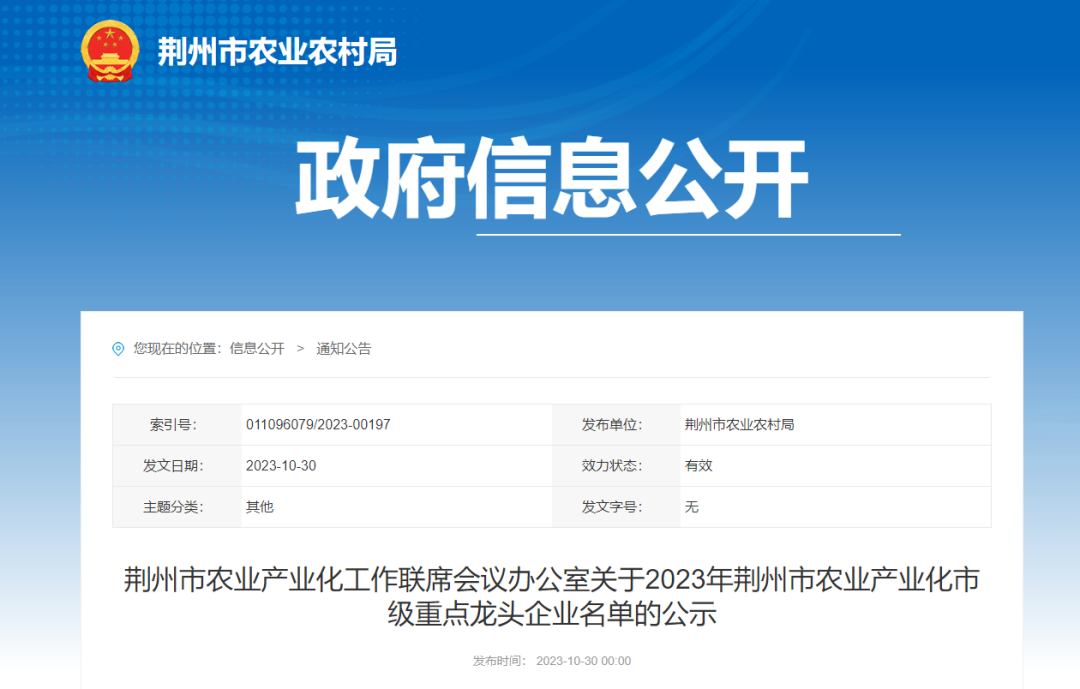Click the 索引号 label cell
Screen dimensions: 1080x689
click(178, 424)
